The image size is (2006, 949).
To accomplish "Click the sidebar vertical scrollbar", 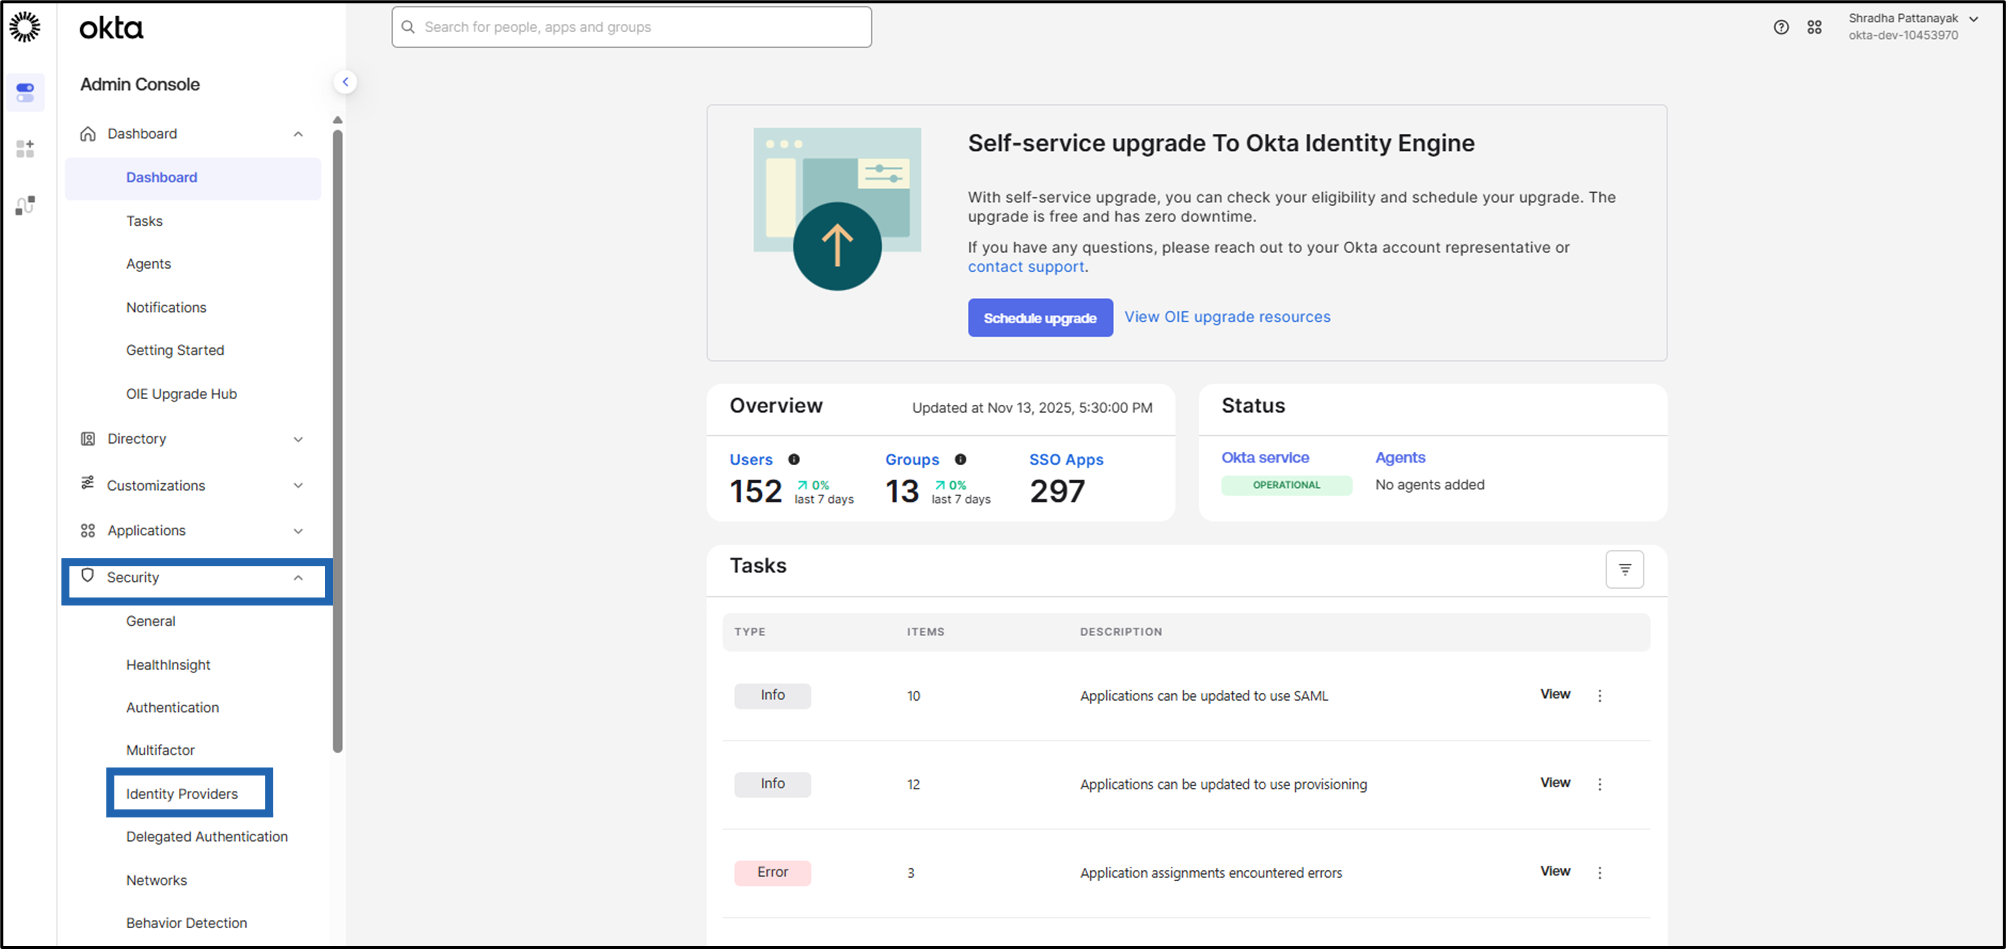I will click(338, 440).
